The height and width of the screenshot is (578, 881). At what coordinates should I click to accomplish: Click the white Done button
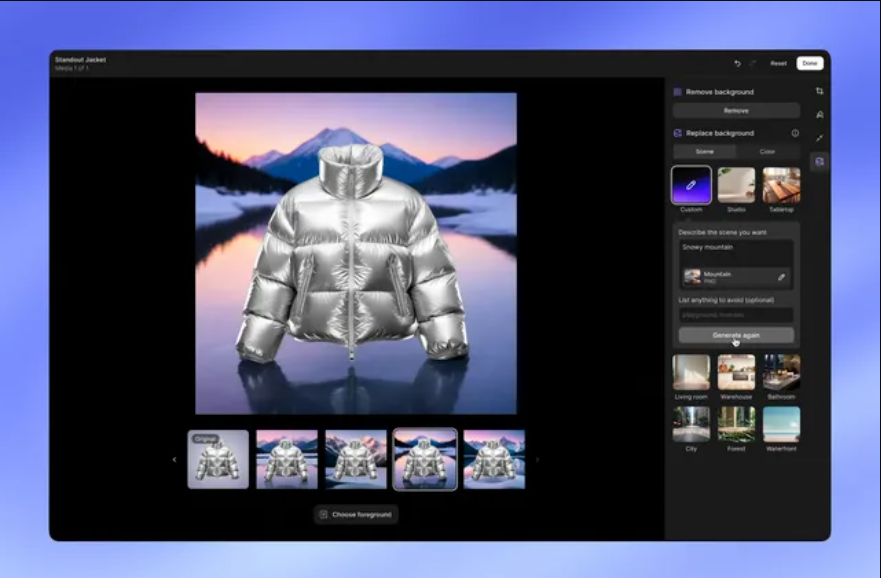coord(810,63)
